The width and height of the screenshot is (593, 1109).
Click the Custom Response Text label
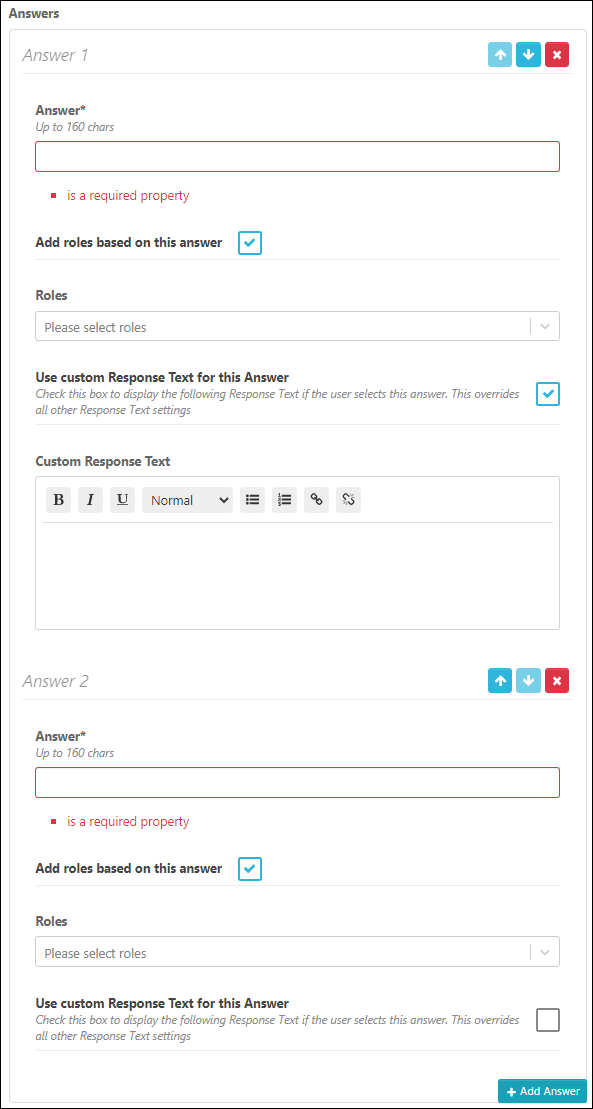coord(103,461)
